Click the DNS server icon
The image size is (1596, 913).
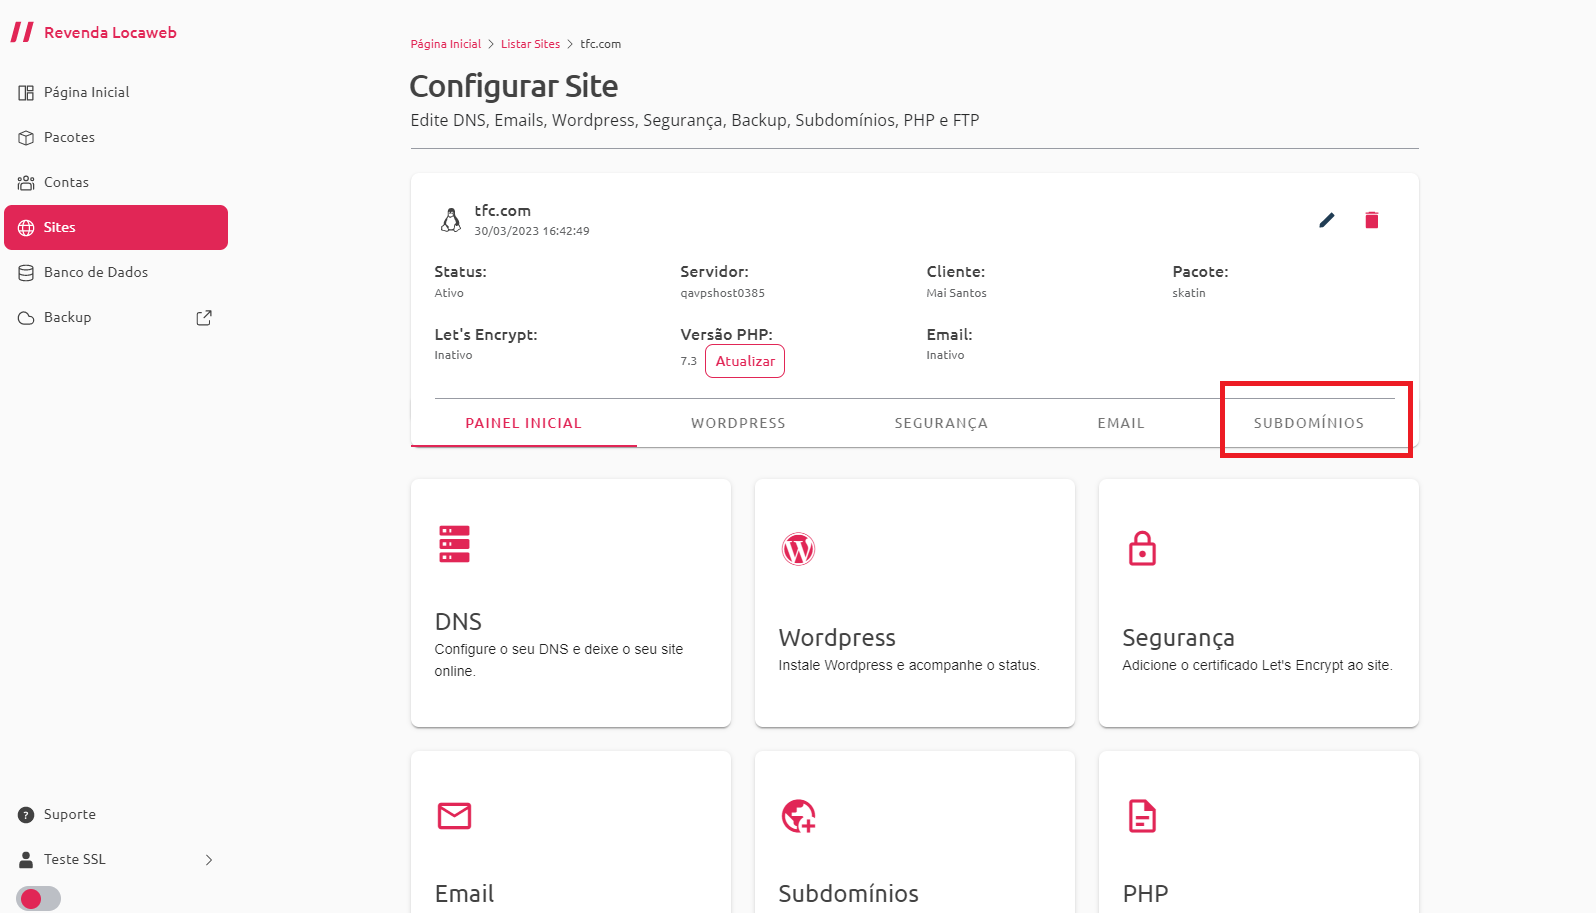click(454, 544)
